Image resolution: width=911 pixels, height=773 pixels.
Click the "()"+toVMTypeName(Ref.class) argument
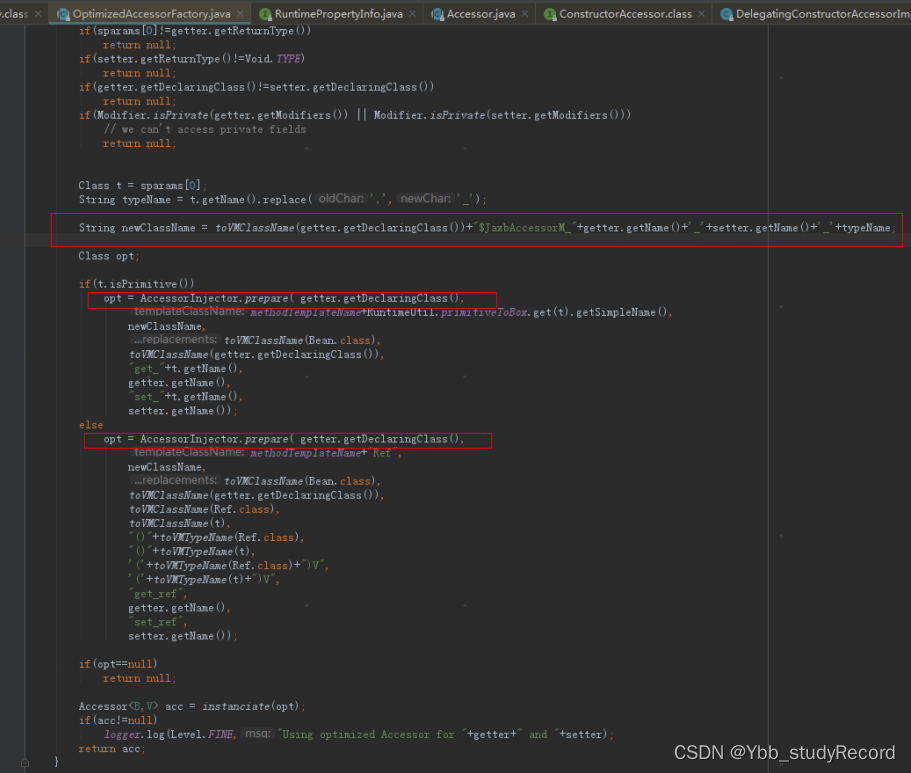tap(216, 537)
